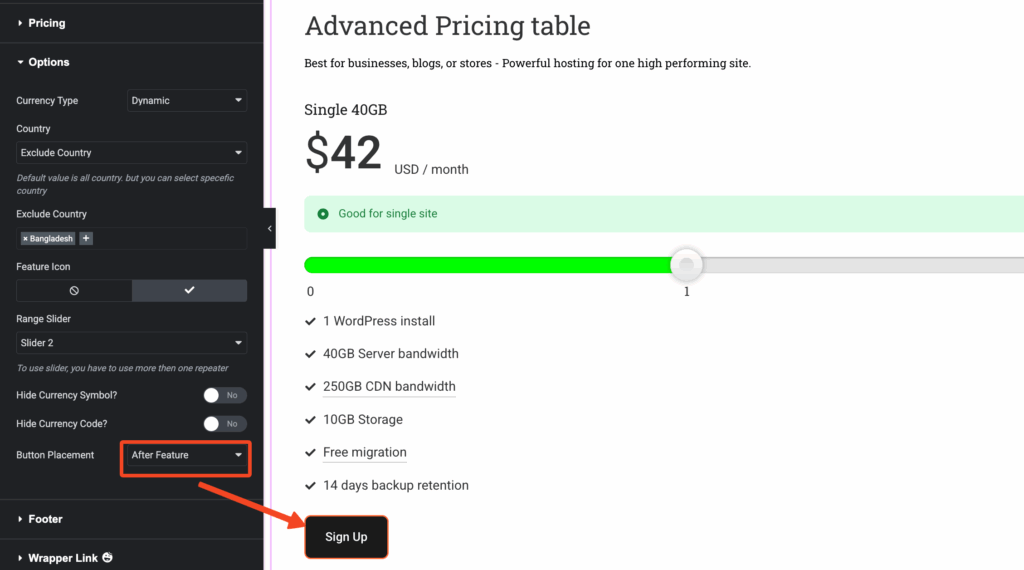
Task: Open the Range Slider dropdown
Action: tap(131, 343)
